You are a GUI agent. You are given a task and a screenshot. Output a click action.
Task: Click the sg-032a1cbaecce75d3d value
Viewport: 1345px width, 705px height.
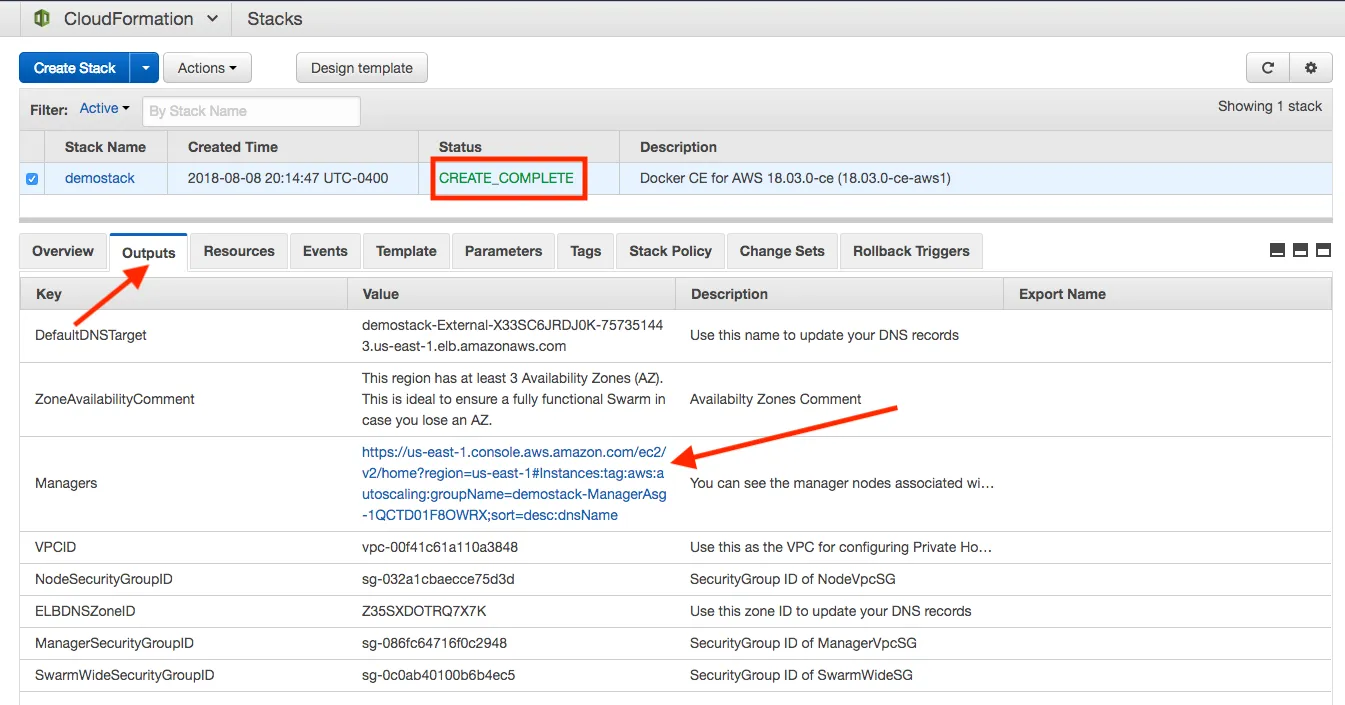[438, 579]
